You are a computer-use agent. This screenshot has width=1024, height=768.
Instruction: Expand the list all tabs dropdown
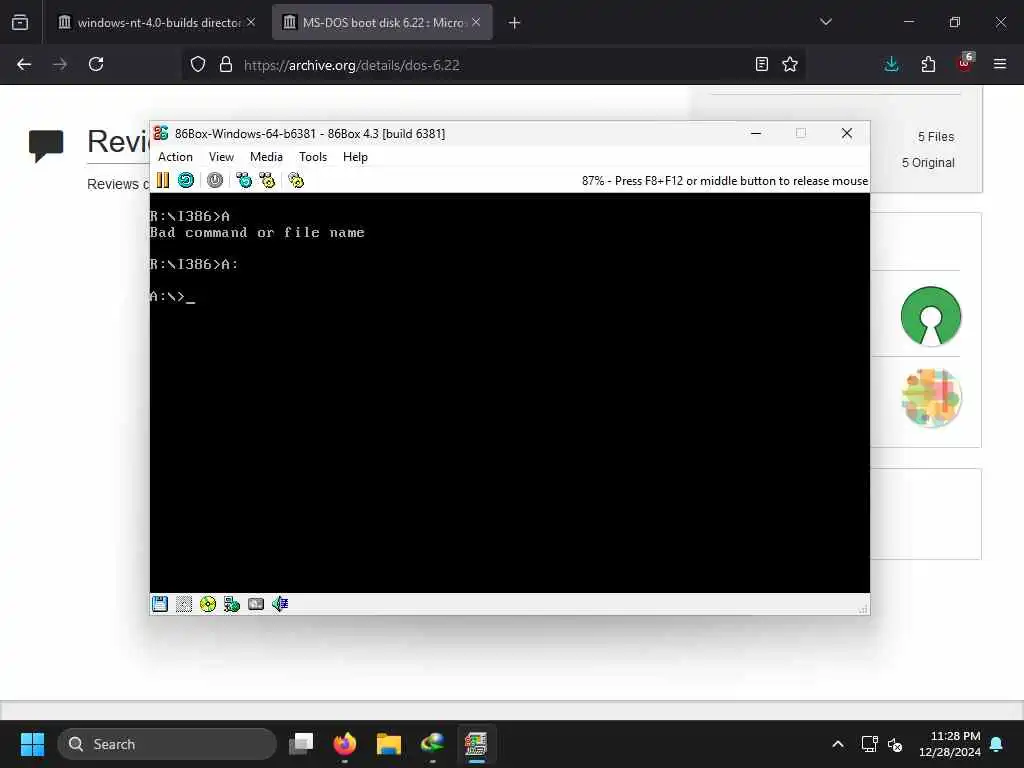click(x=826, y=22)
